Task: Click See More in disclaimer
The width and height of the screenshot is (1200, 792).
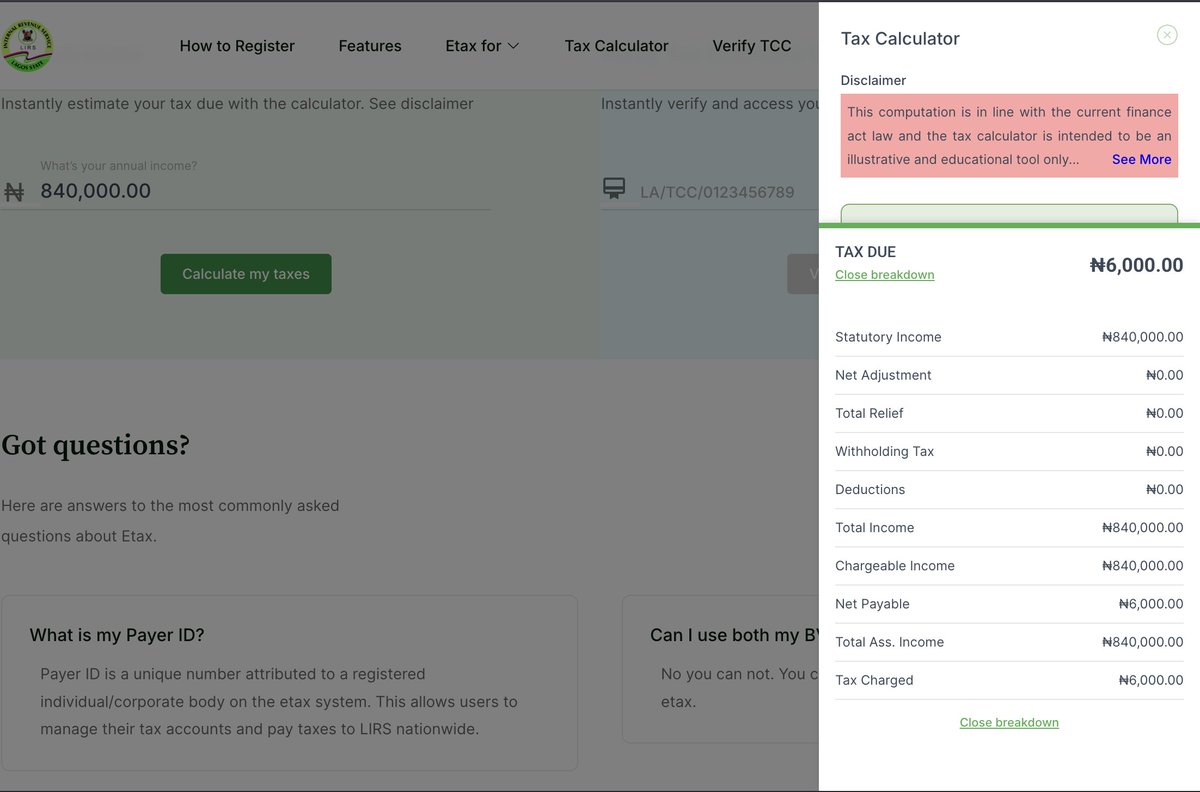Action: (x=1141, y=159)
